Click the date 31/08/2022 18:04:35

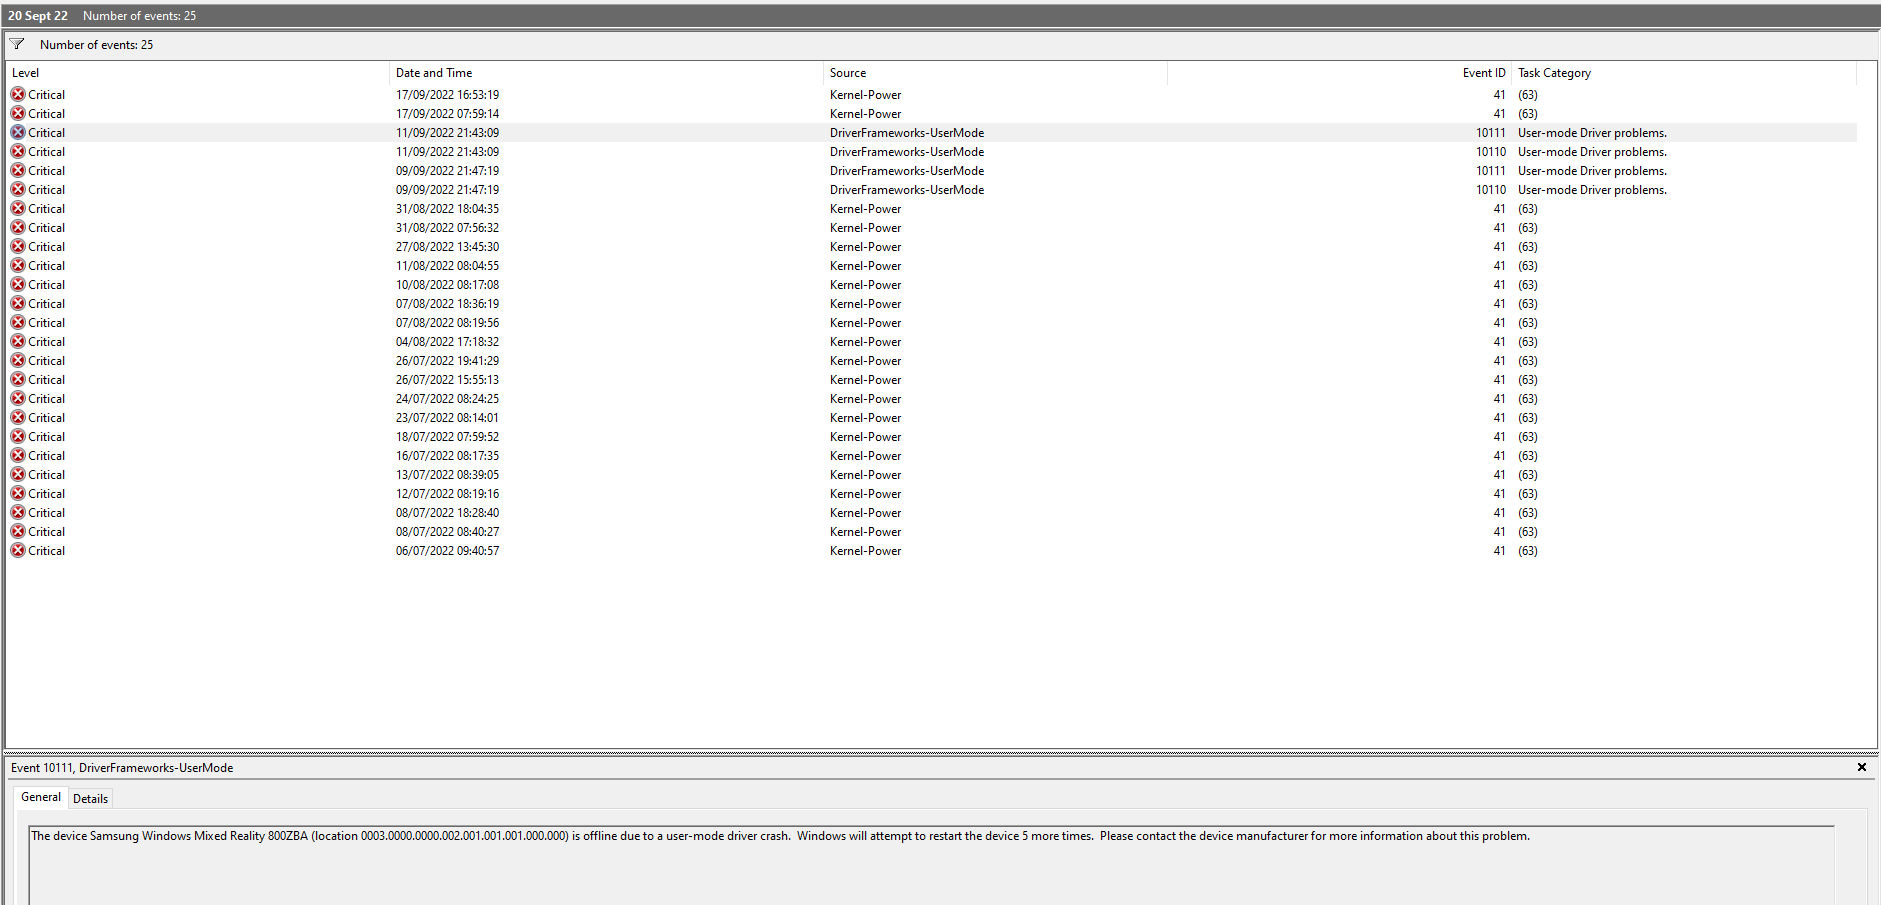pyautogui.click(x=447, y=209)
